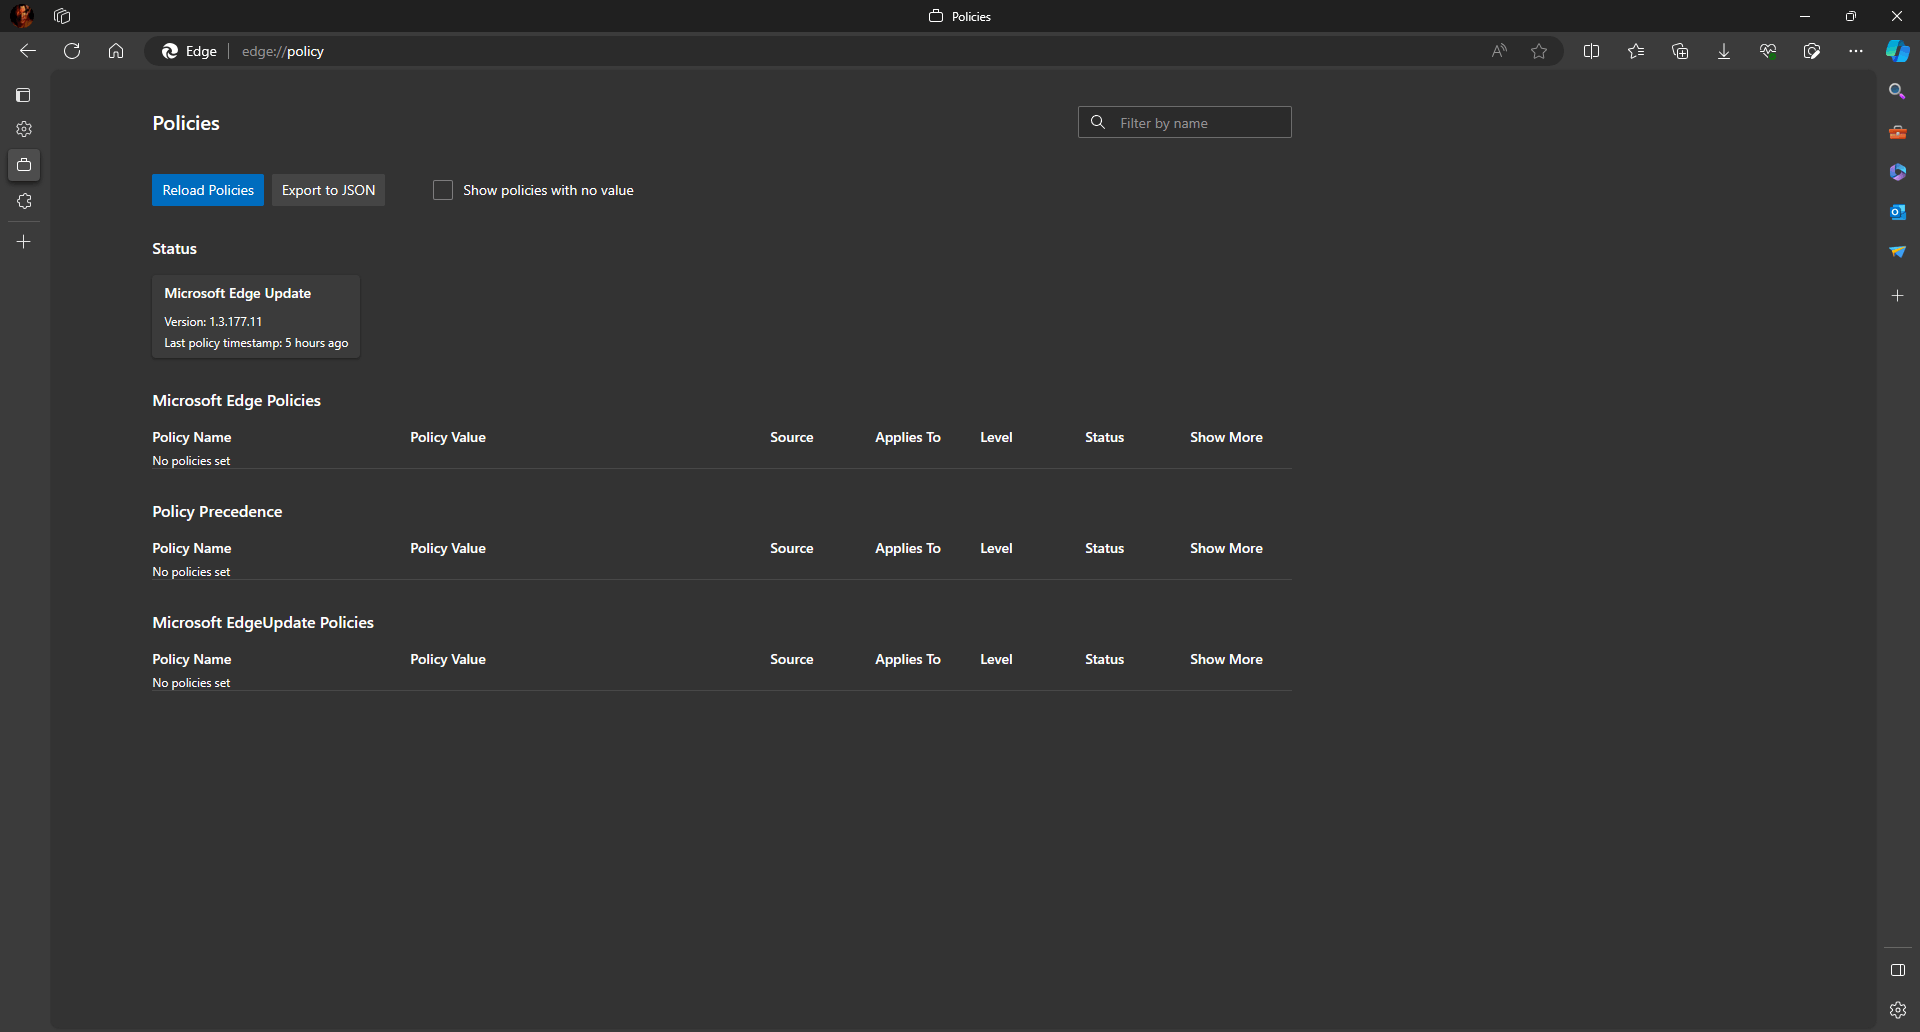The width and height of the screenshot is (1920, 1032).
Task: Switch to the Extensions puzzle-piece tab
Action: click(24, 201)
